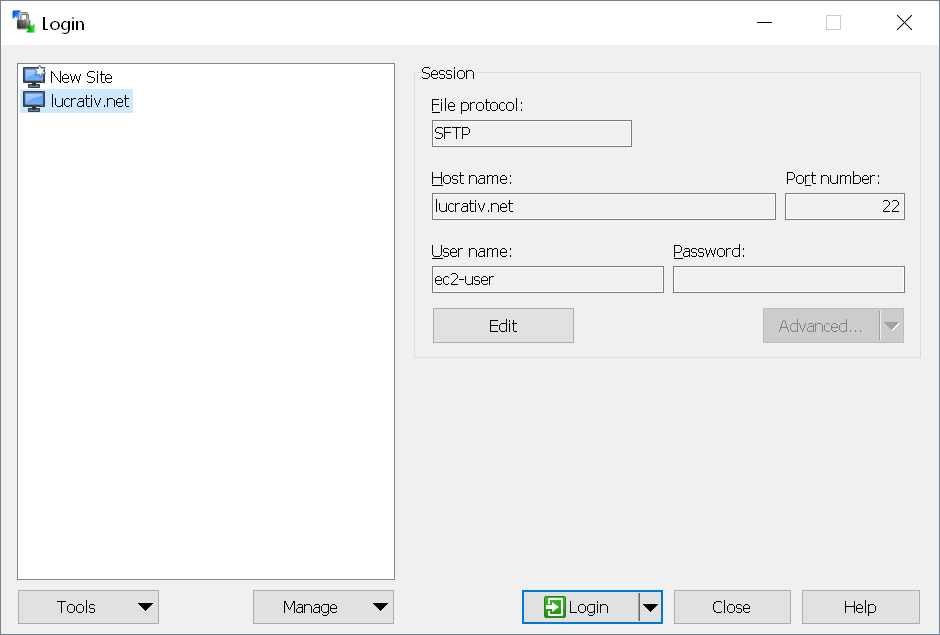
Task: Click the New Site monitor icon
Action: click(34, 77)
